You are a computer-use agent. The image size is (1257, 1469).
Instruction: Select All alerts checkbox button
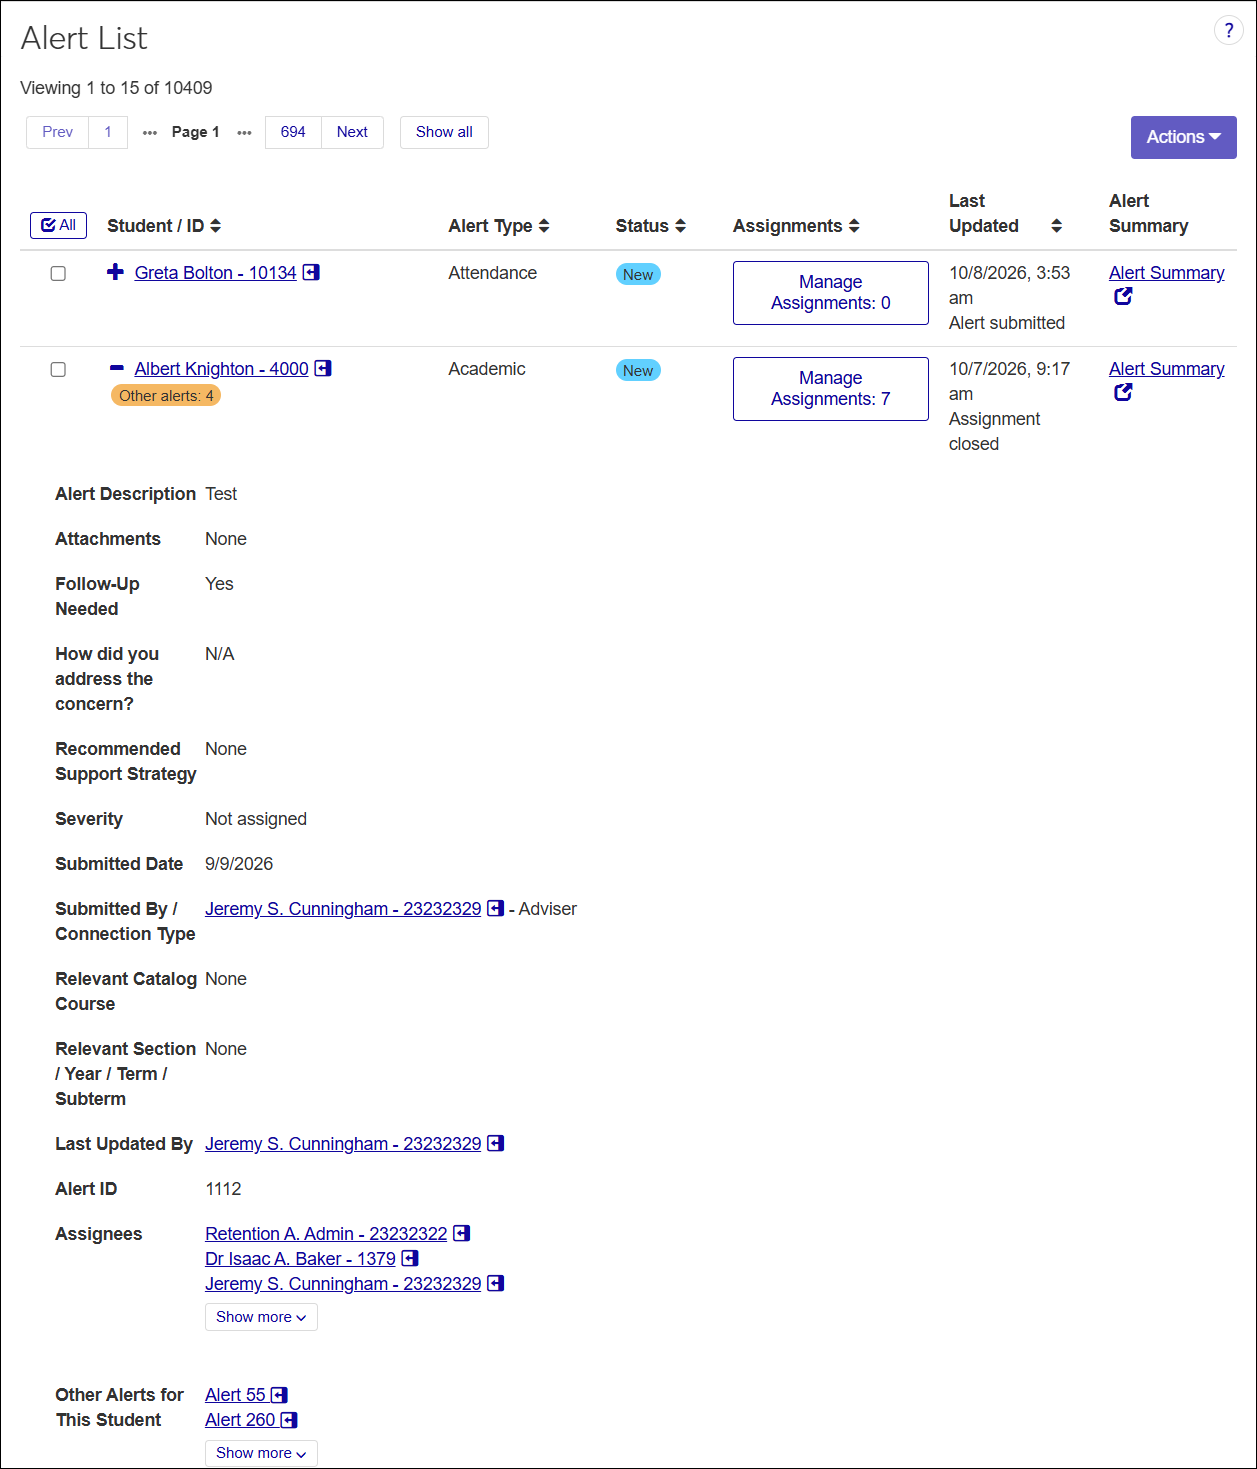[x=59, y=225]
